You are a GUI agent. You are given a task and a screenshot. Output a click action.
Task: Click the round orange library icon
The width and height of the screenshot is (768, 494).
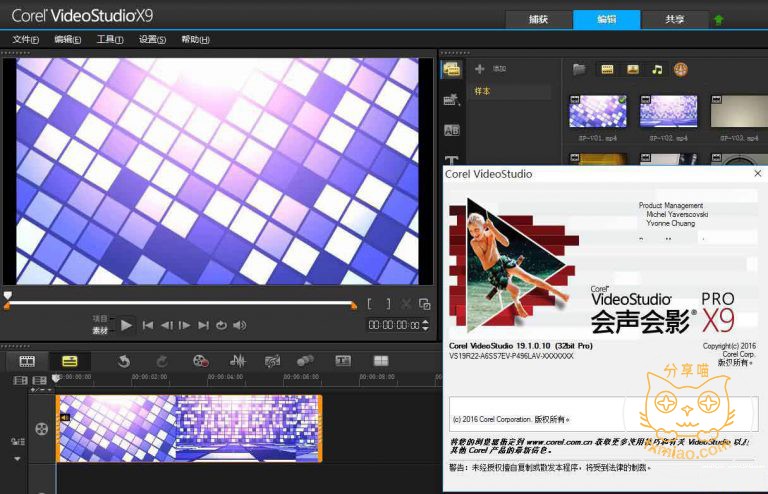(681, 70)
